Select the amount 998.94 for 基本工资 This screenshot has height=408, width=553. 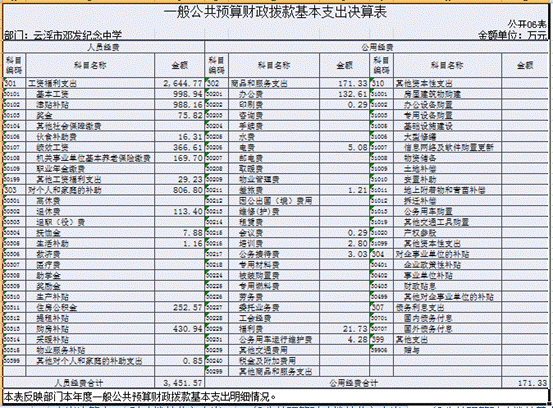click(180, 94)
